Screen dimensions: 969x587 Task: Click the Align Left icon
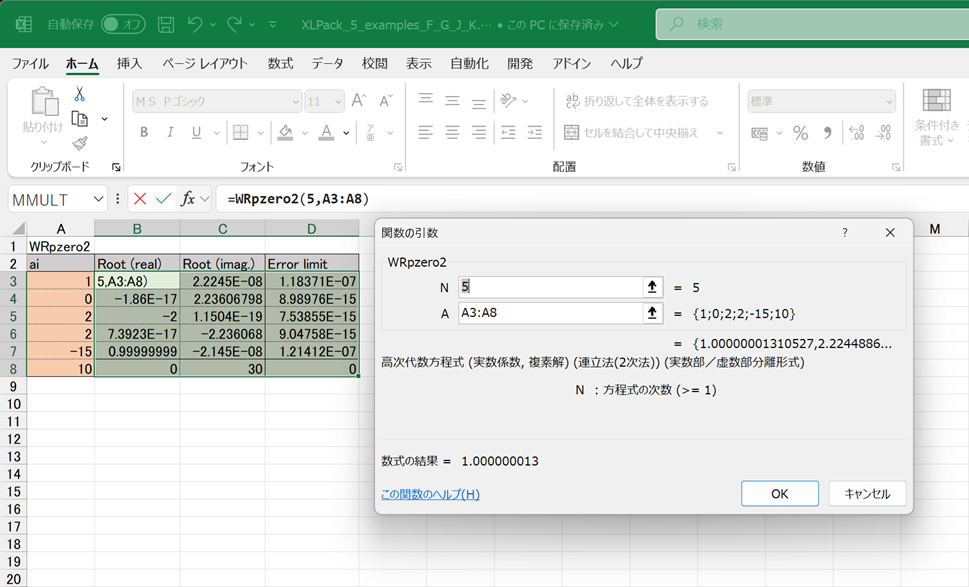[x=426, y=132]
